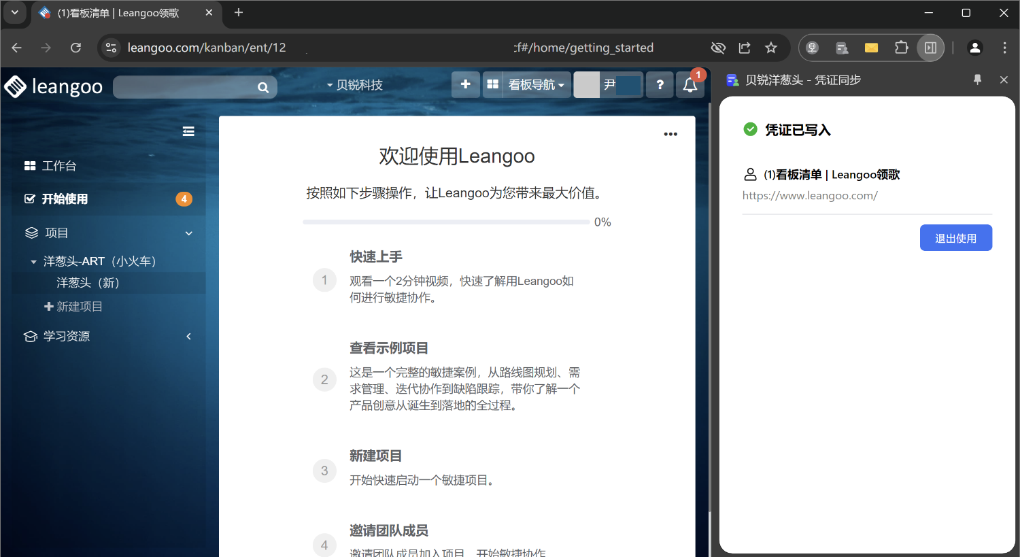Screen dimensions: 1020x557
Task: Open the question mark help button
Action: pyautogui.click(x=660, y=85)
